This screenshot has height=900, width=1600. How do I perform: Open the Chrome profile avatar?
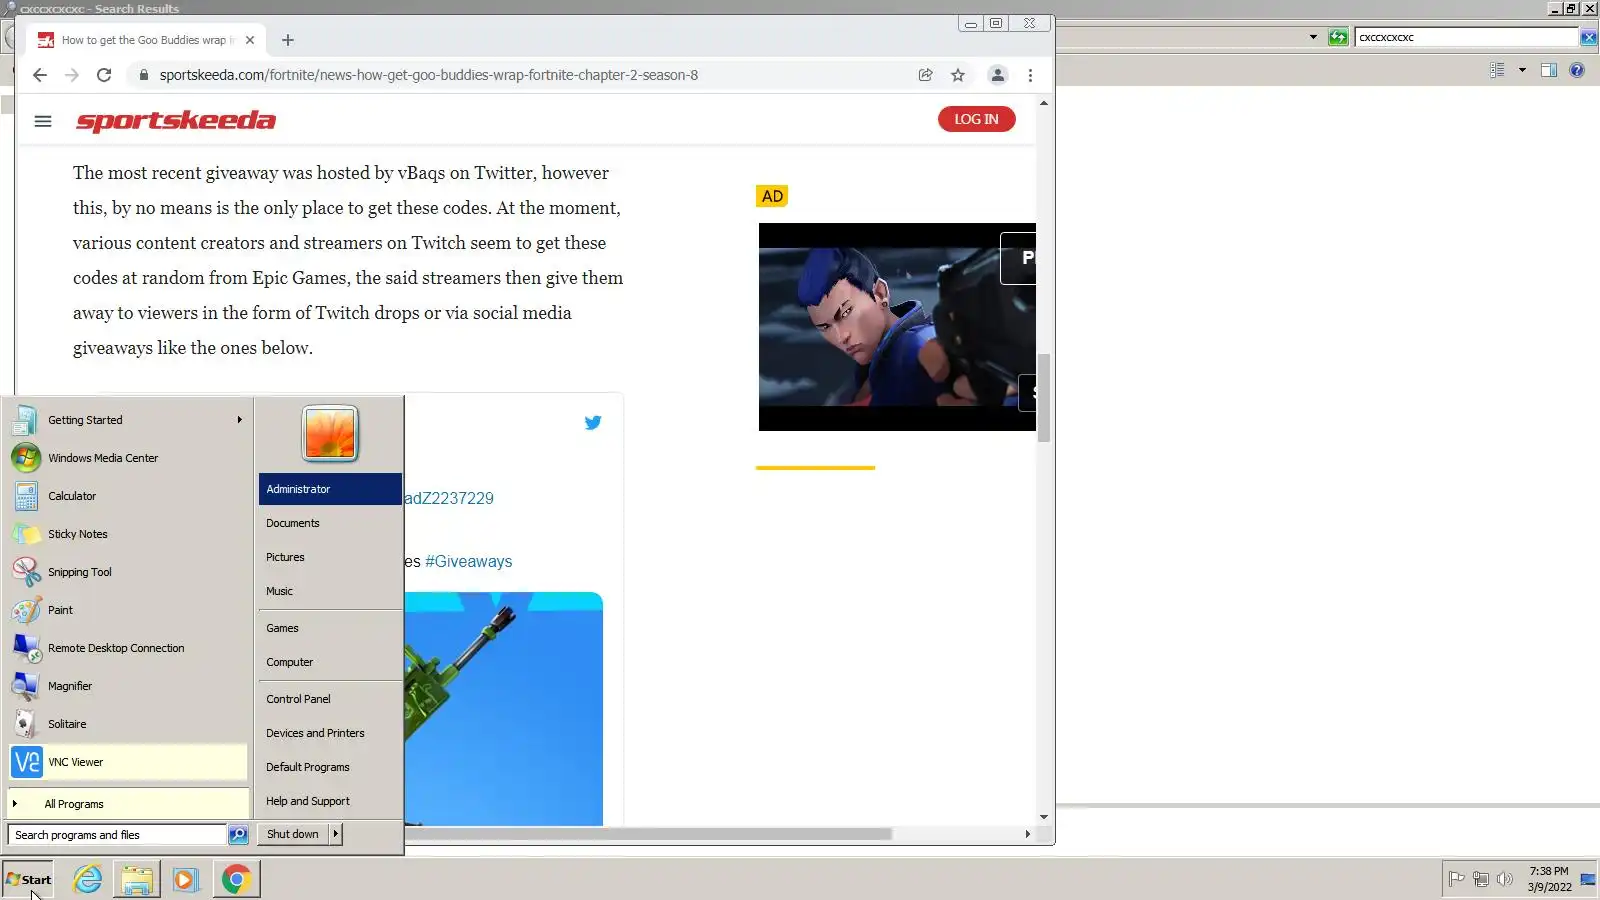click(x=998, y=75)
